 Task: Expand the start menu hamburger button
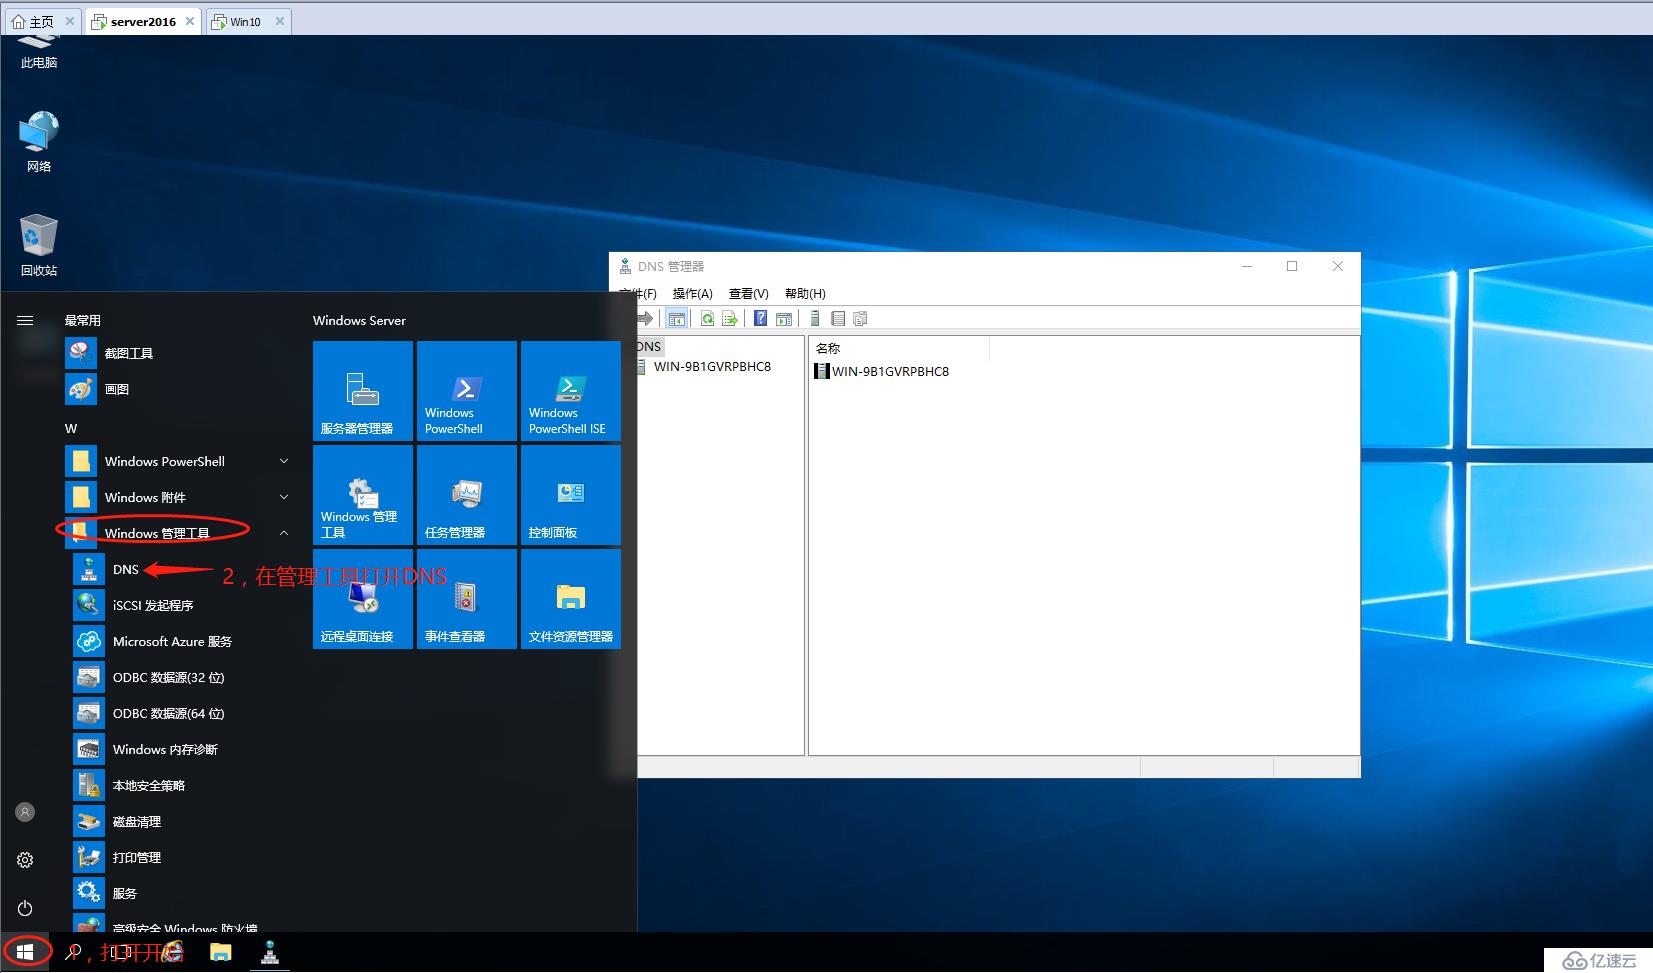[x=25, y=320]
